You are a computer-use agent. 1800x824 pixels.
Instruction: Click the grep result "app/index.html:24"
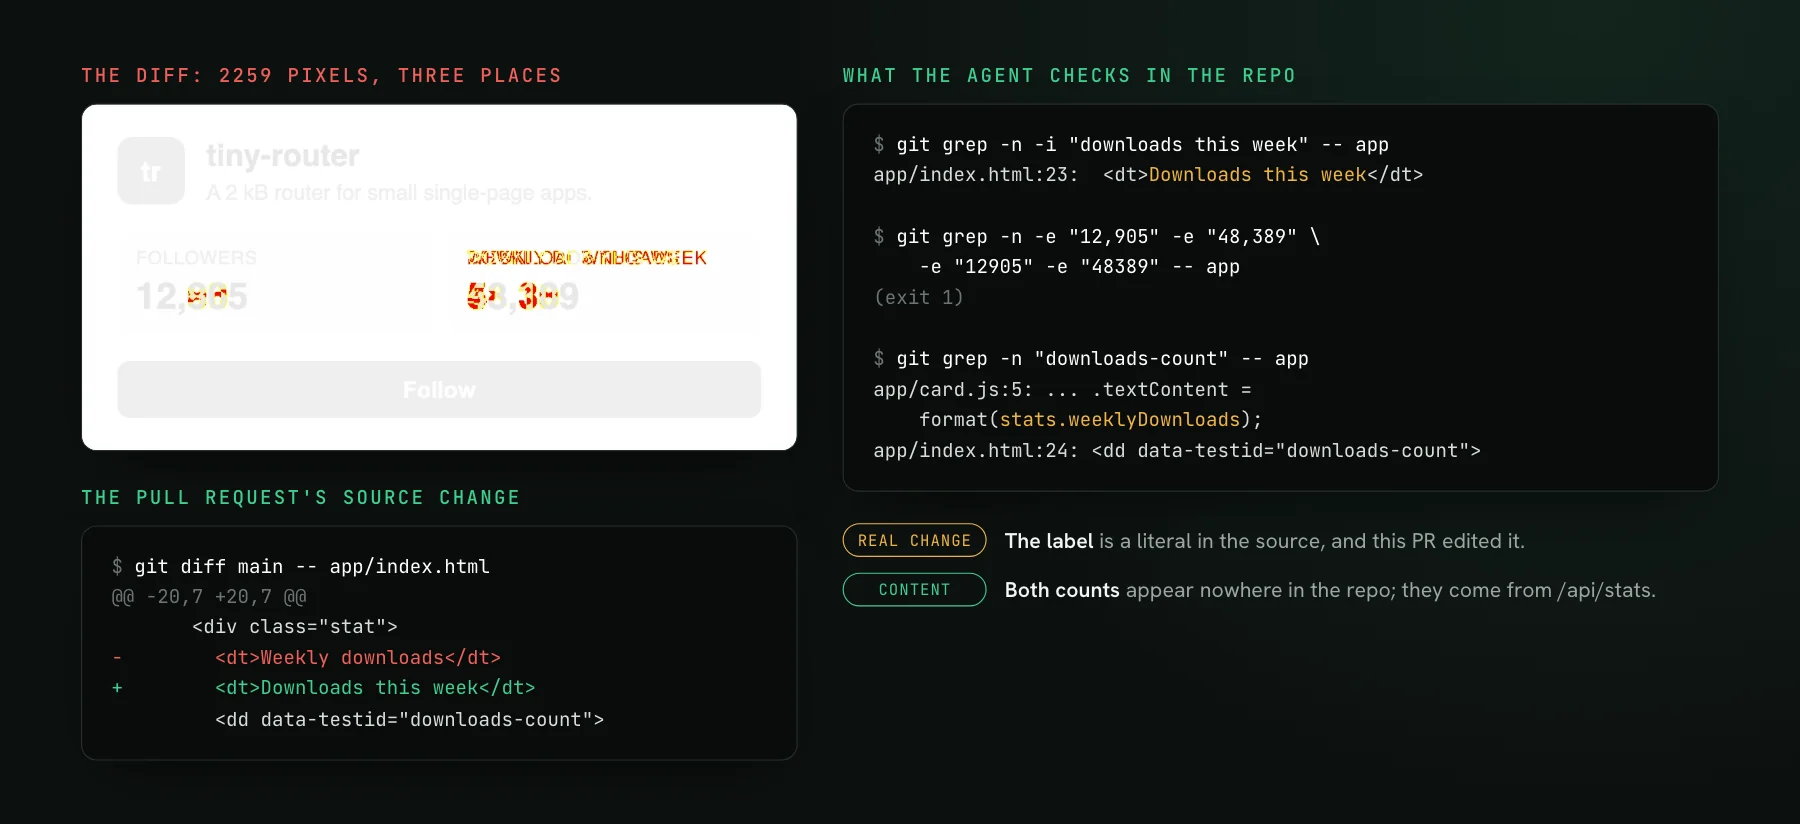1177,451
